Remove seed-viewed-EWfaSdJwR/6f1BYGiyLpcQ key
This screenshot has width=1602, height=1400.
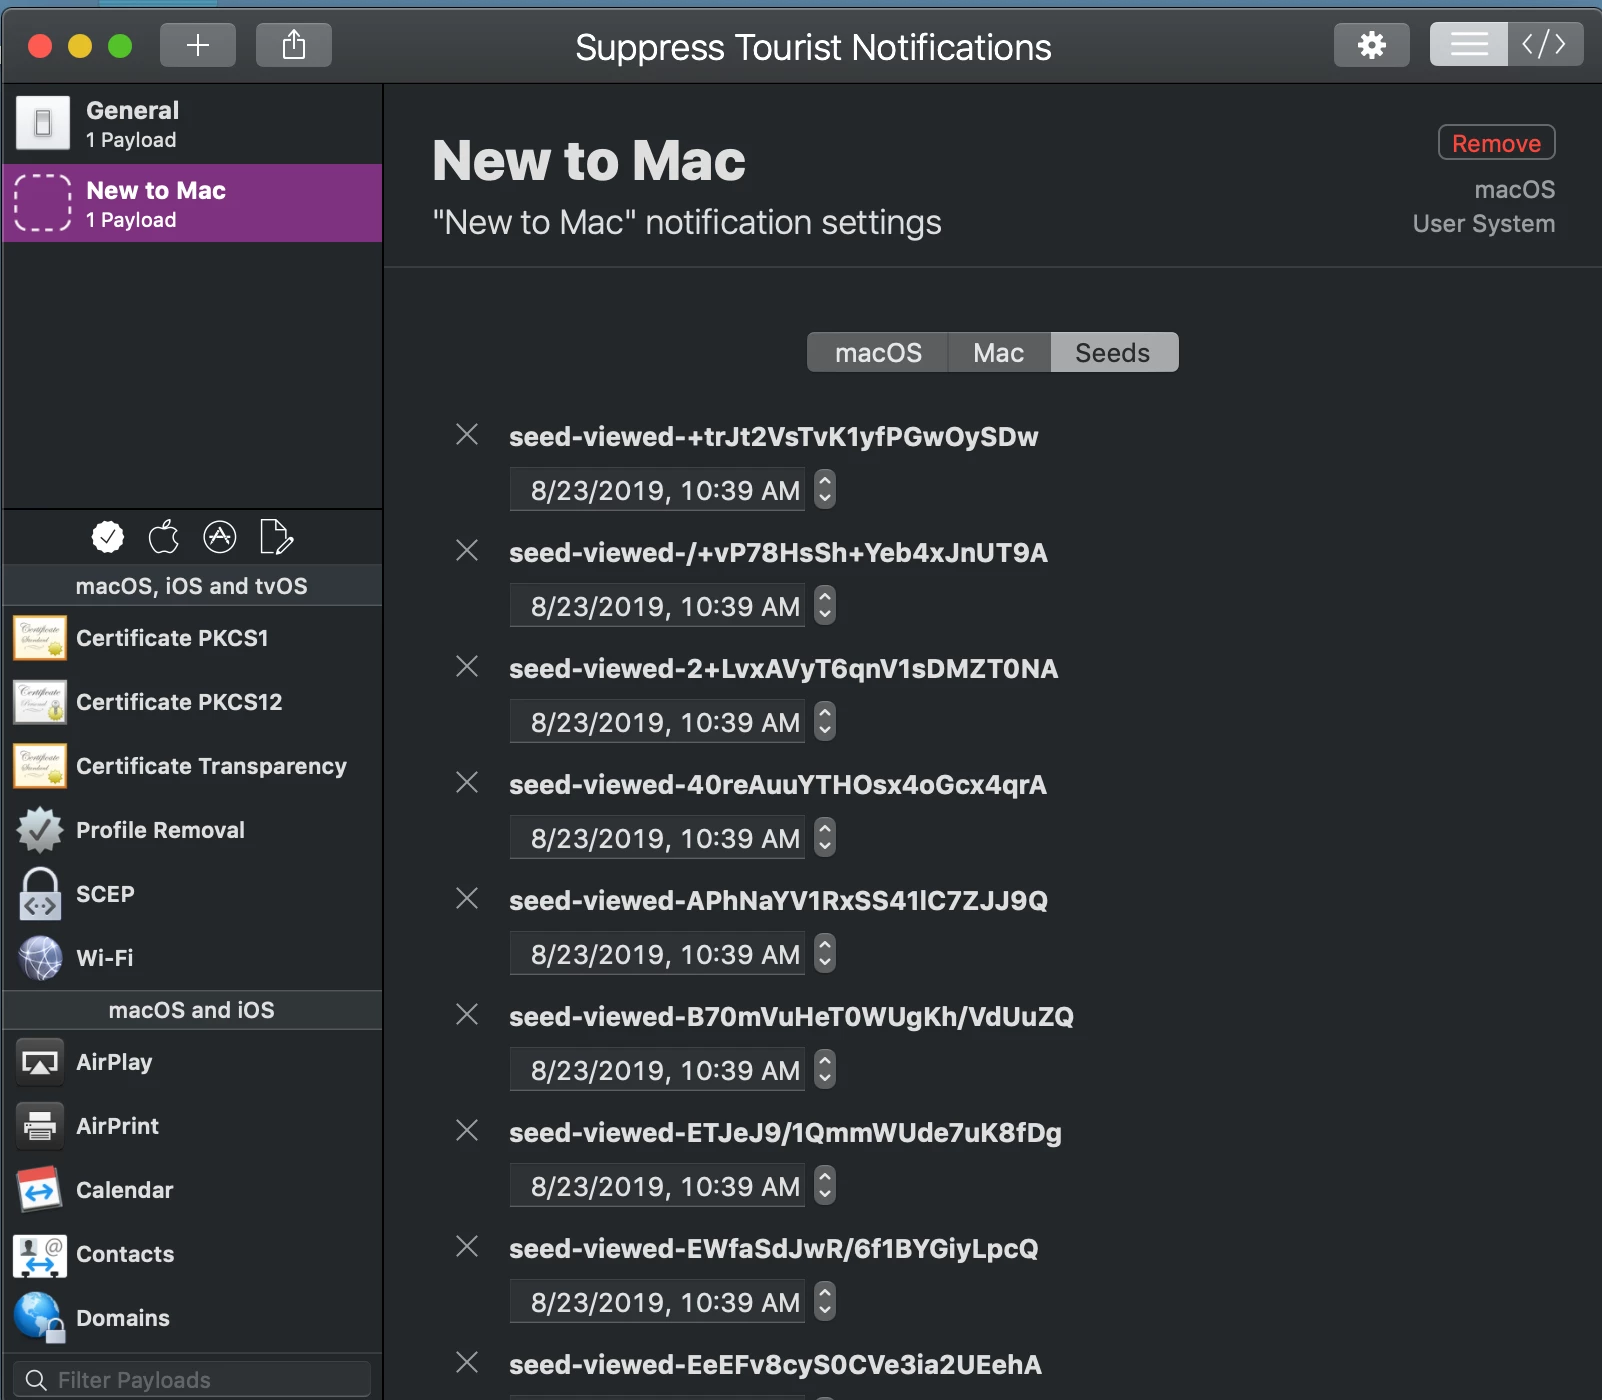pyautogui.click(x=467, y=1246)
